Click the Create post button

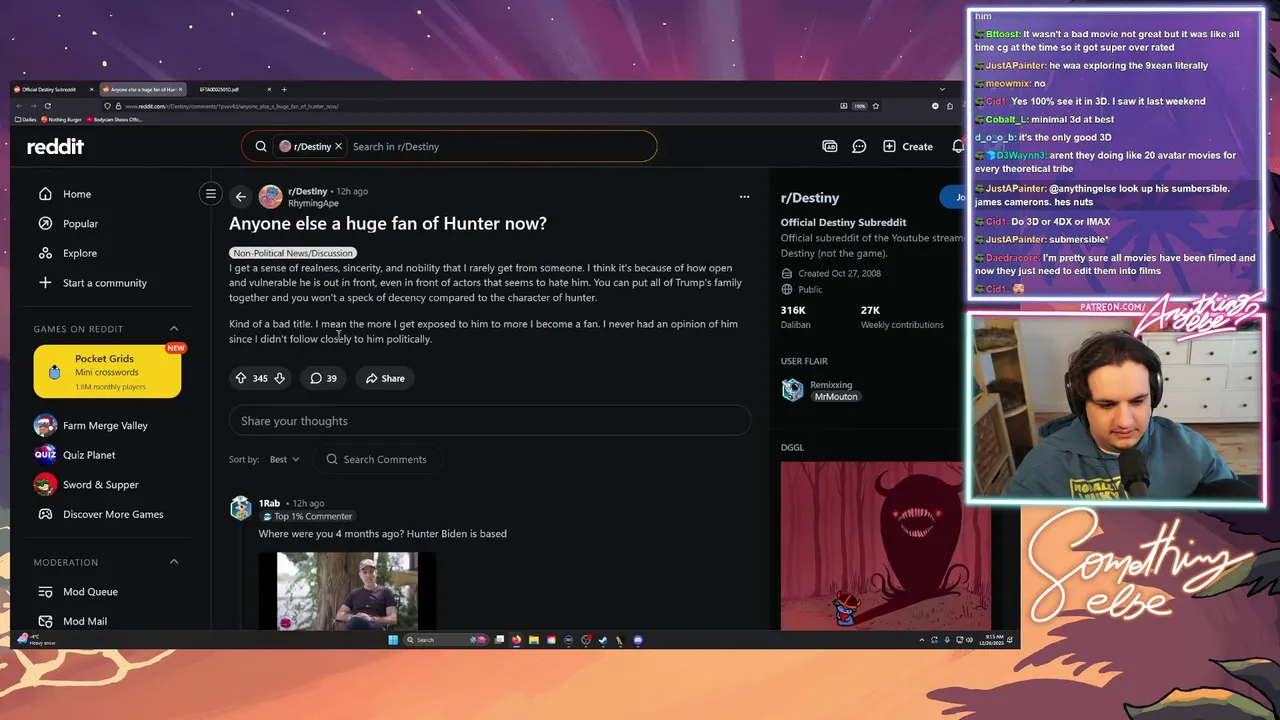(x=908, y=146)
